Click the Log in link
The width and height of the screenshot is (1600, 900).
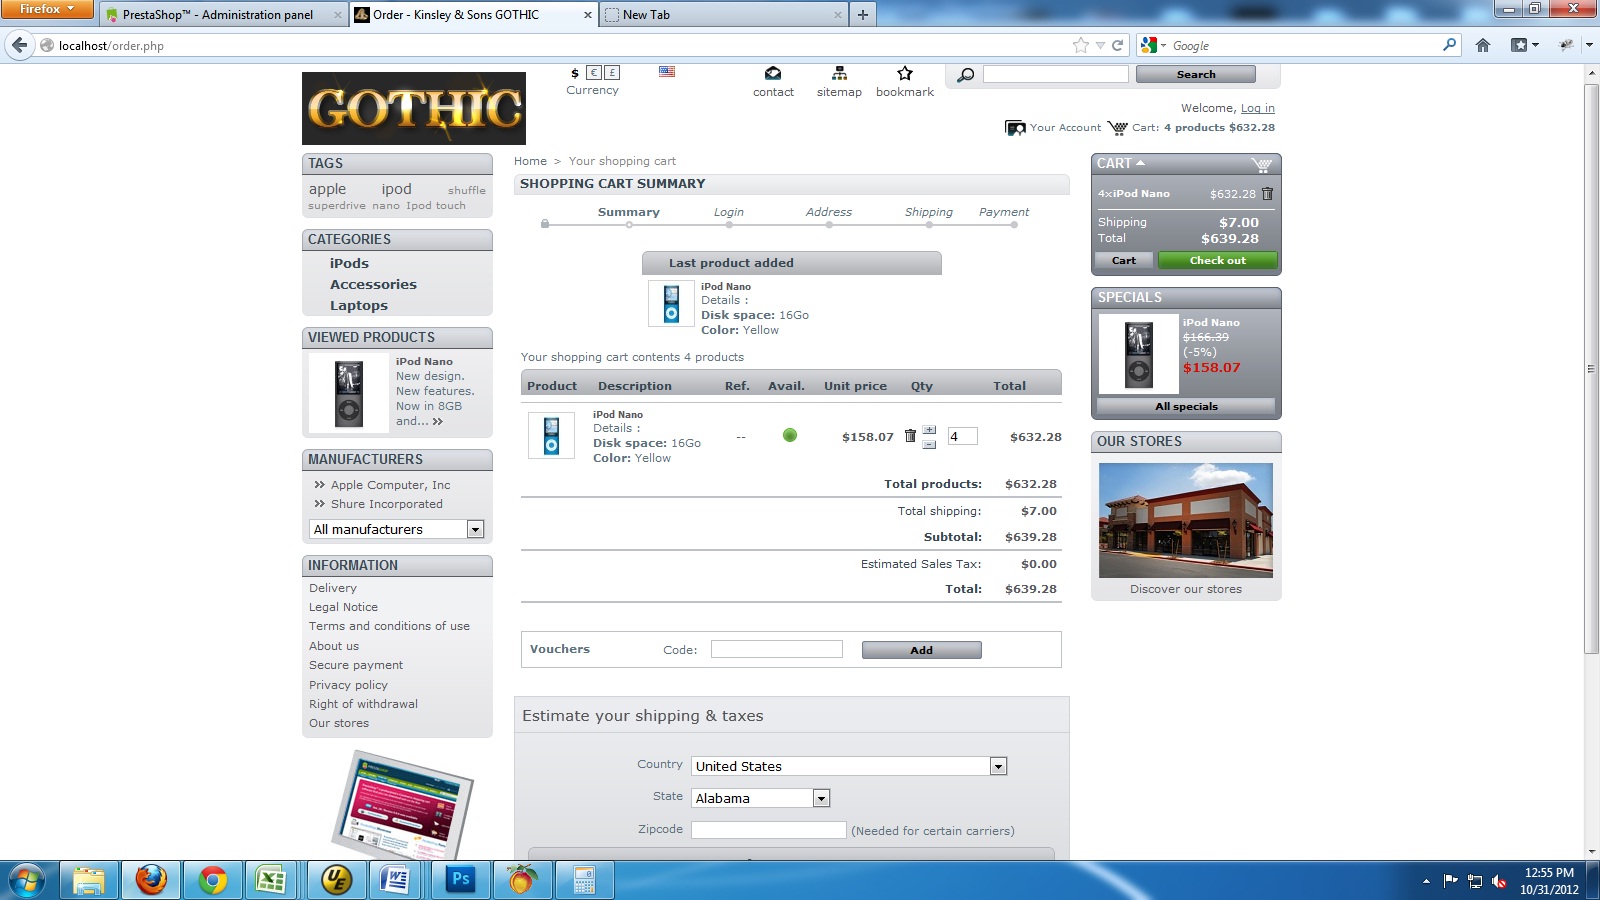pyautogui.click(x=1258, y=108)
